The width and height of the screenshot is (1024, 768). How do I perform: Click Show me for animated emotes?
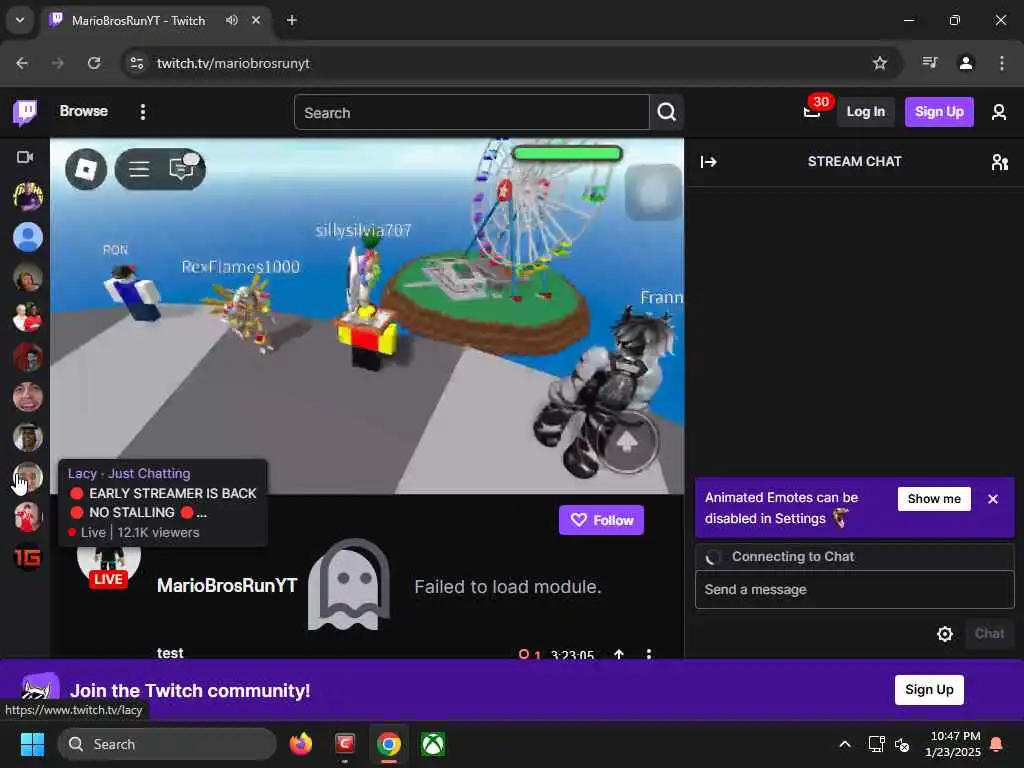(934, 499)
